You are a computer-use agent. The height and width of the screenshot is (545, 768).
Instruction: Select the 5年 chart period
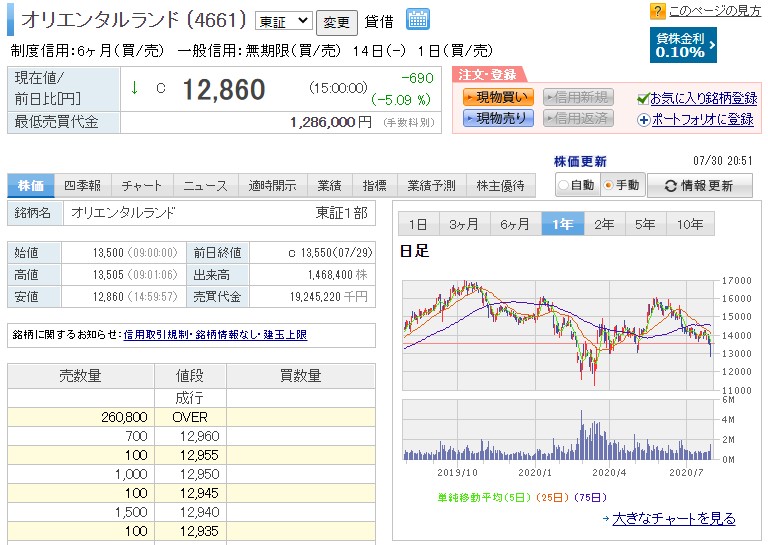pyautogui.click(x=645, y=224)
